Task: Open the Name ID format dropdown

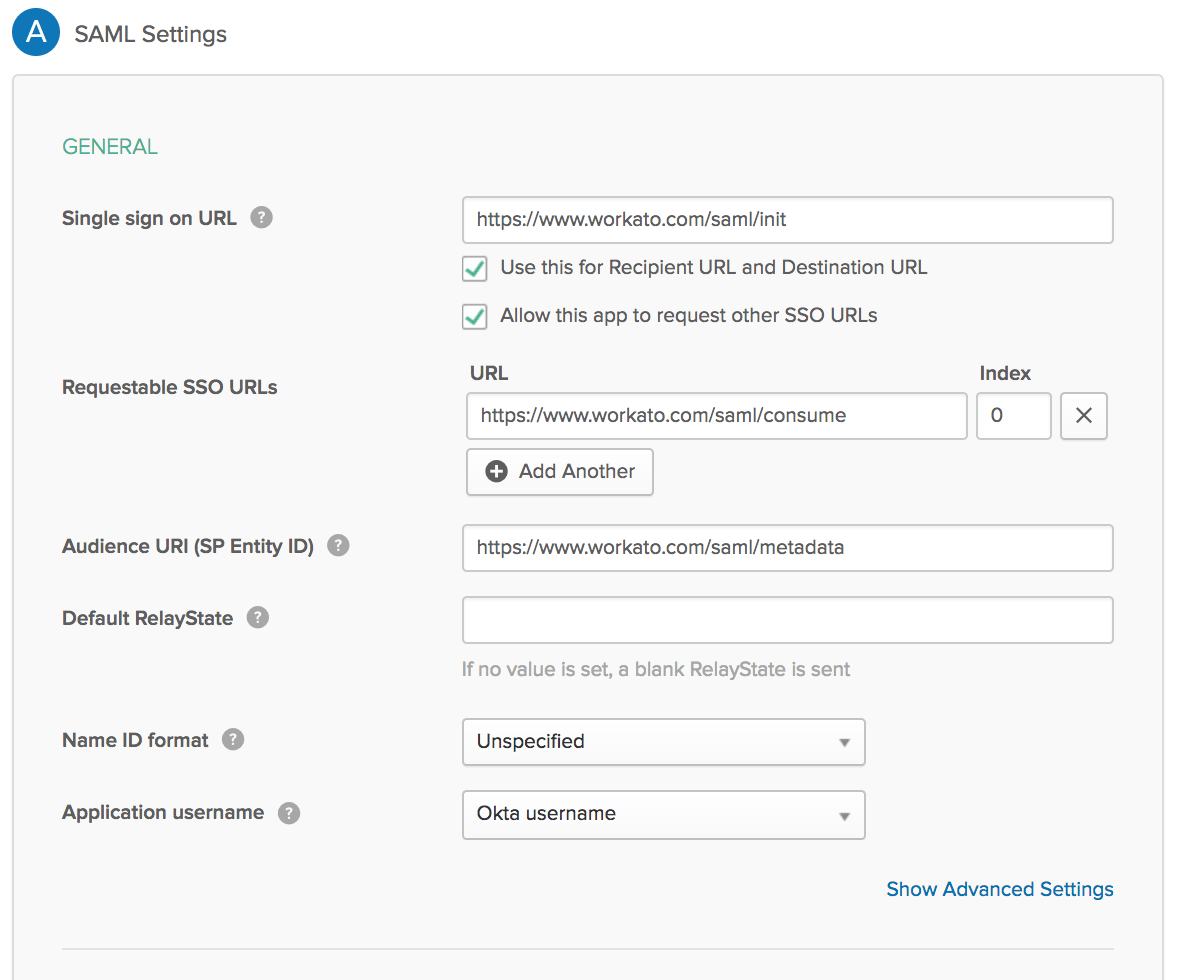Action: point(663,742)
